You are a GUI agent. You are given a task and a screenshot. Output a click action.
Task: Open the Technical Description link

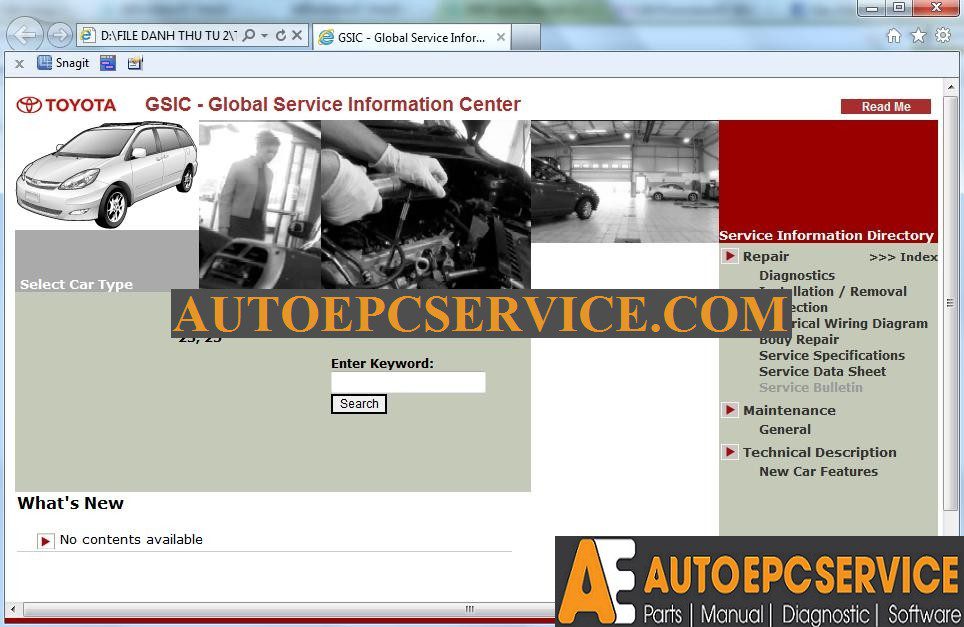tap(820, 452)
